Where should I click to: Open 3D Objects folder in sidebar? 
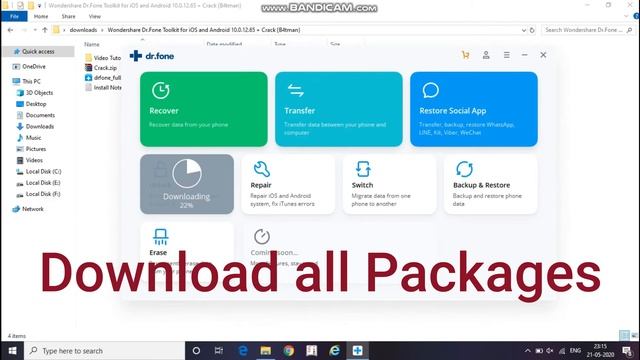tap(39, 93)
